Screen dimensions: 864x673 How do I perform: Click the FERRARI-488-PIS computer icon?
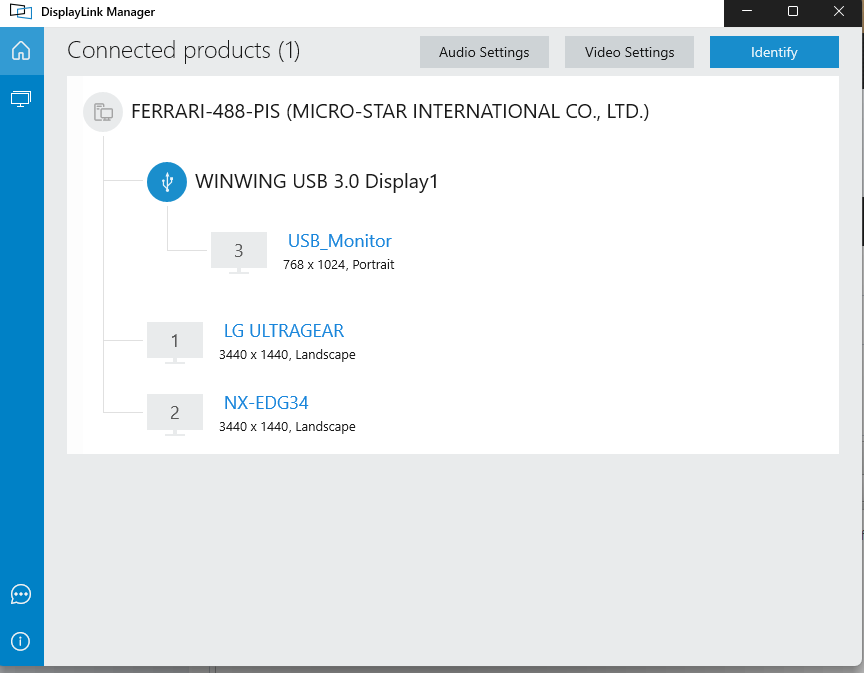(x=103, y=112)
